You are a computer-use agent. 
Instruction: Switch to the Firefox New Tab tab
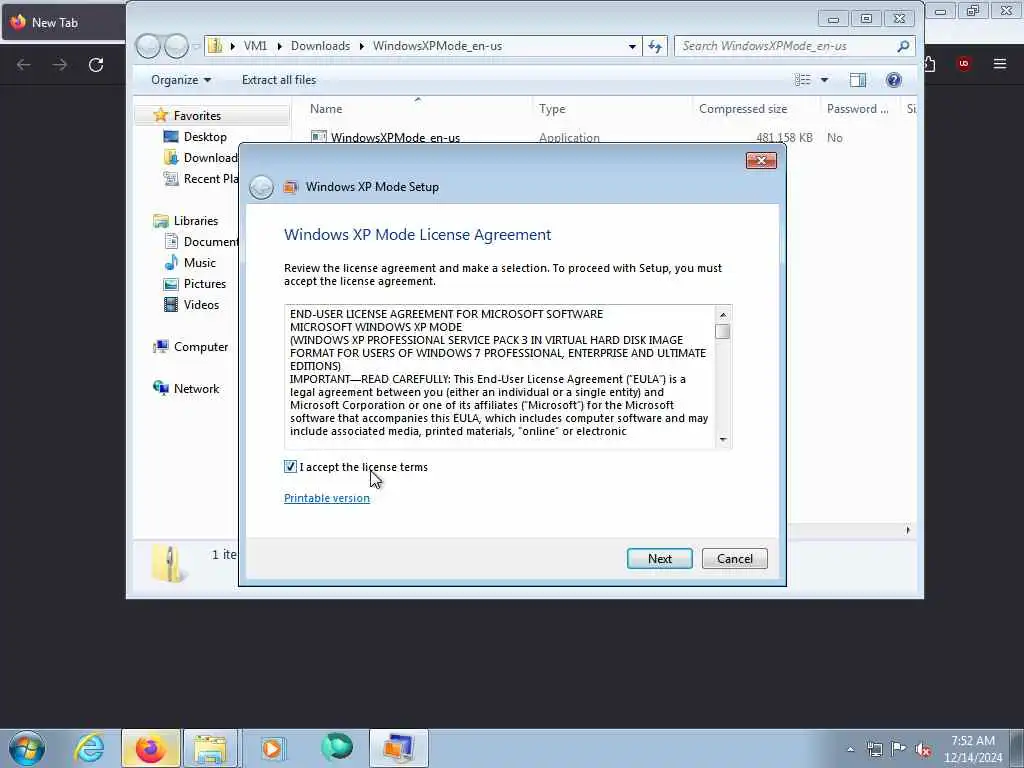tap(62, 22)
